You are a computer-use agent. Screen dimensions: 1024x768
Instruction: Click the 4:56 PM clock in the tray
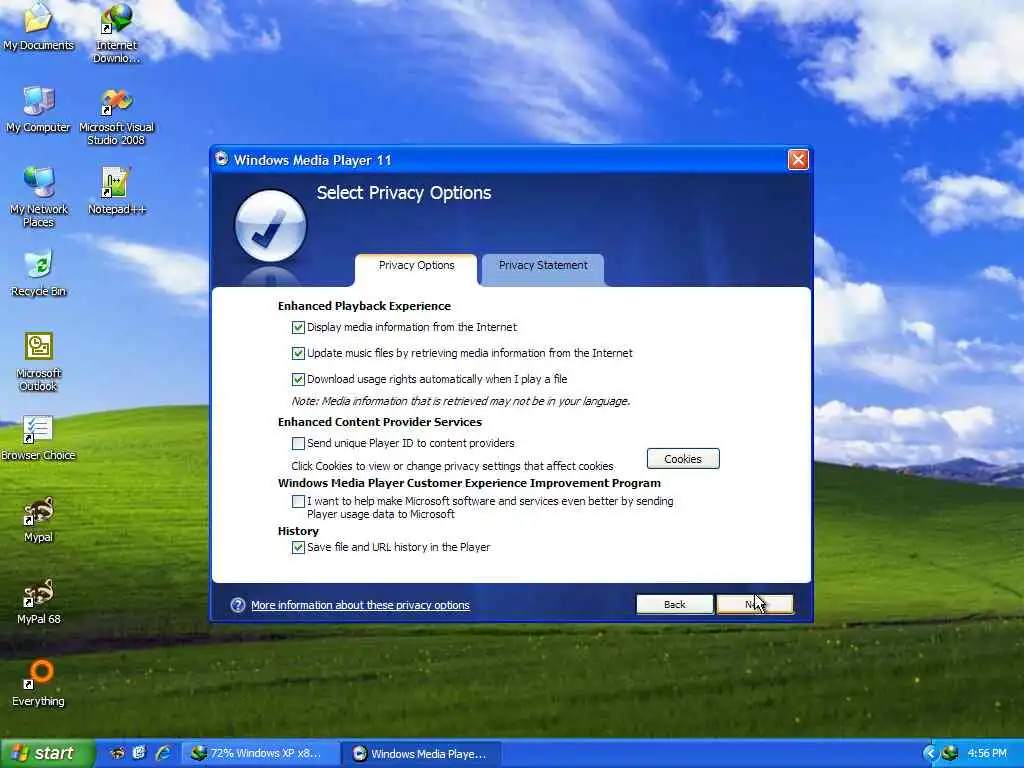pyautogui.click(x=987, y=754)
